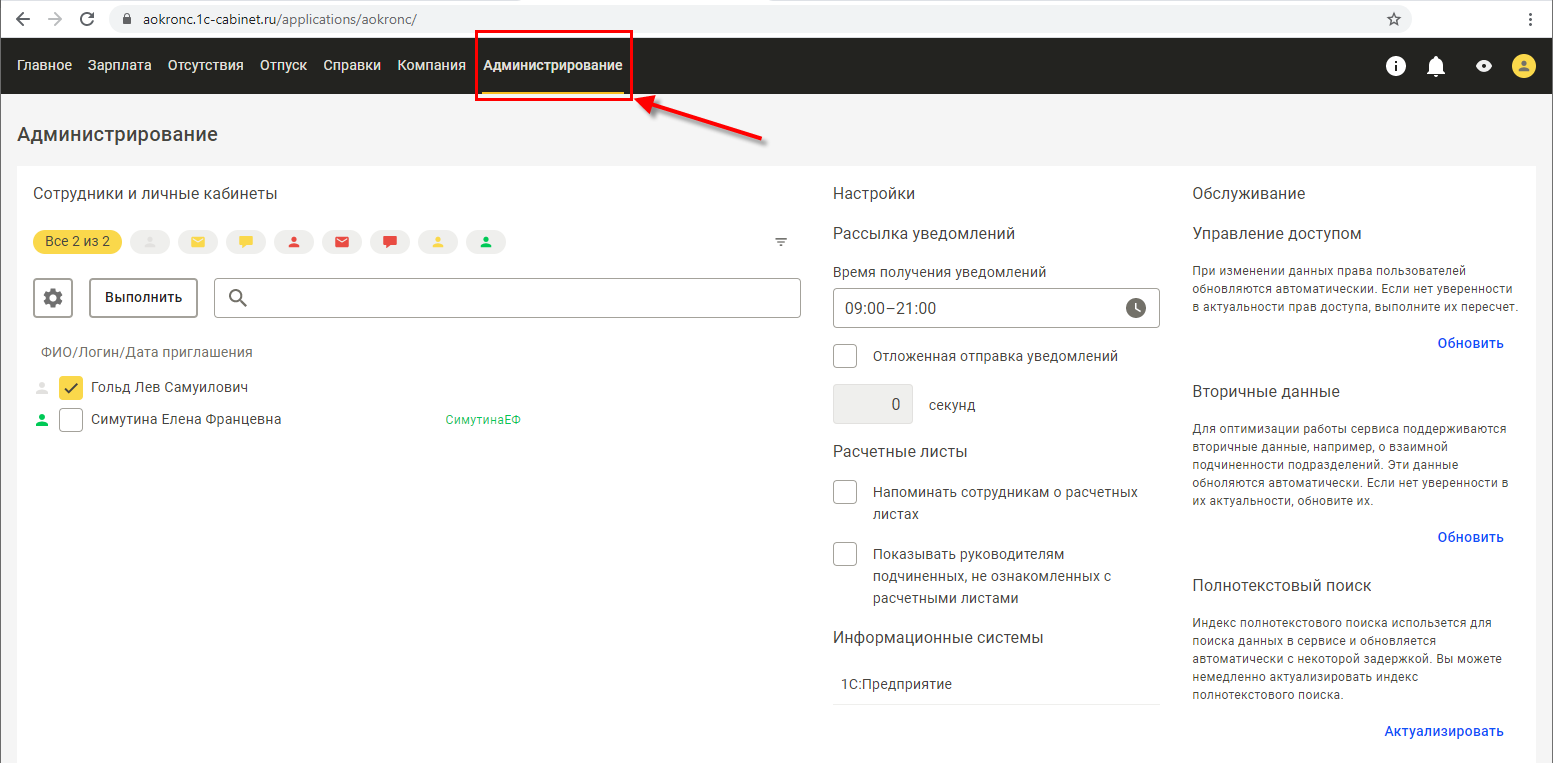Uncheck Гольд Лев Самуилович checkbox
The width and height of the screenshot is (1553, 763).
(71, 388)
